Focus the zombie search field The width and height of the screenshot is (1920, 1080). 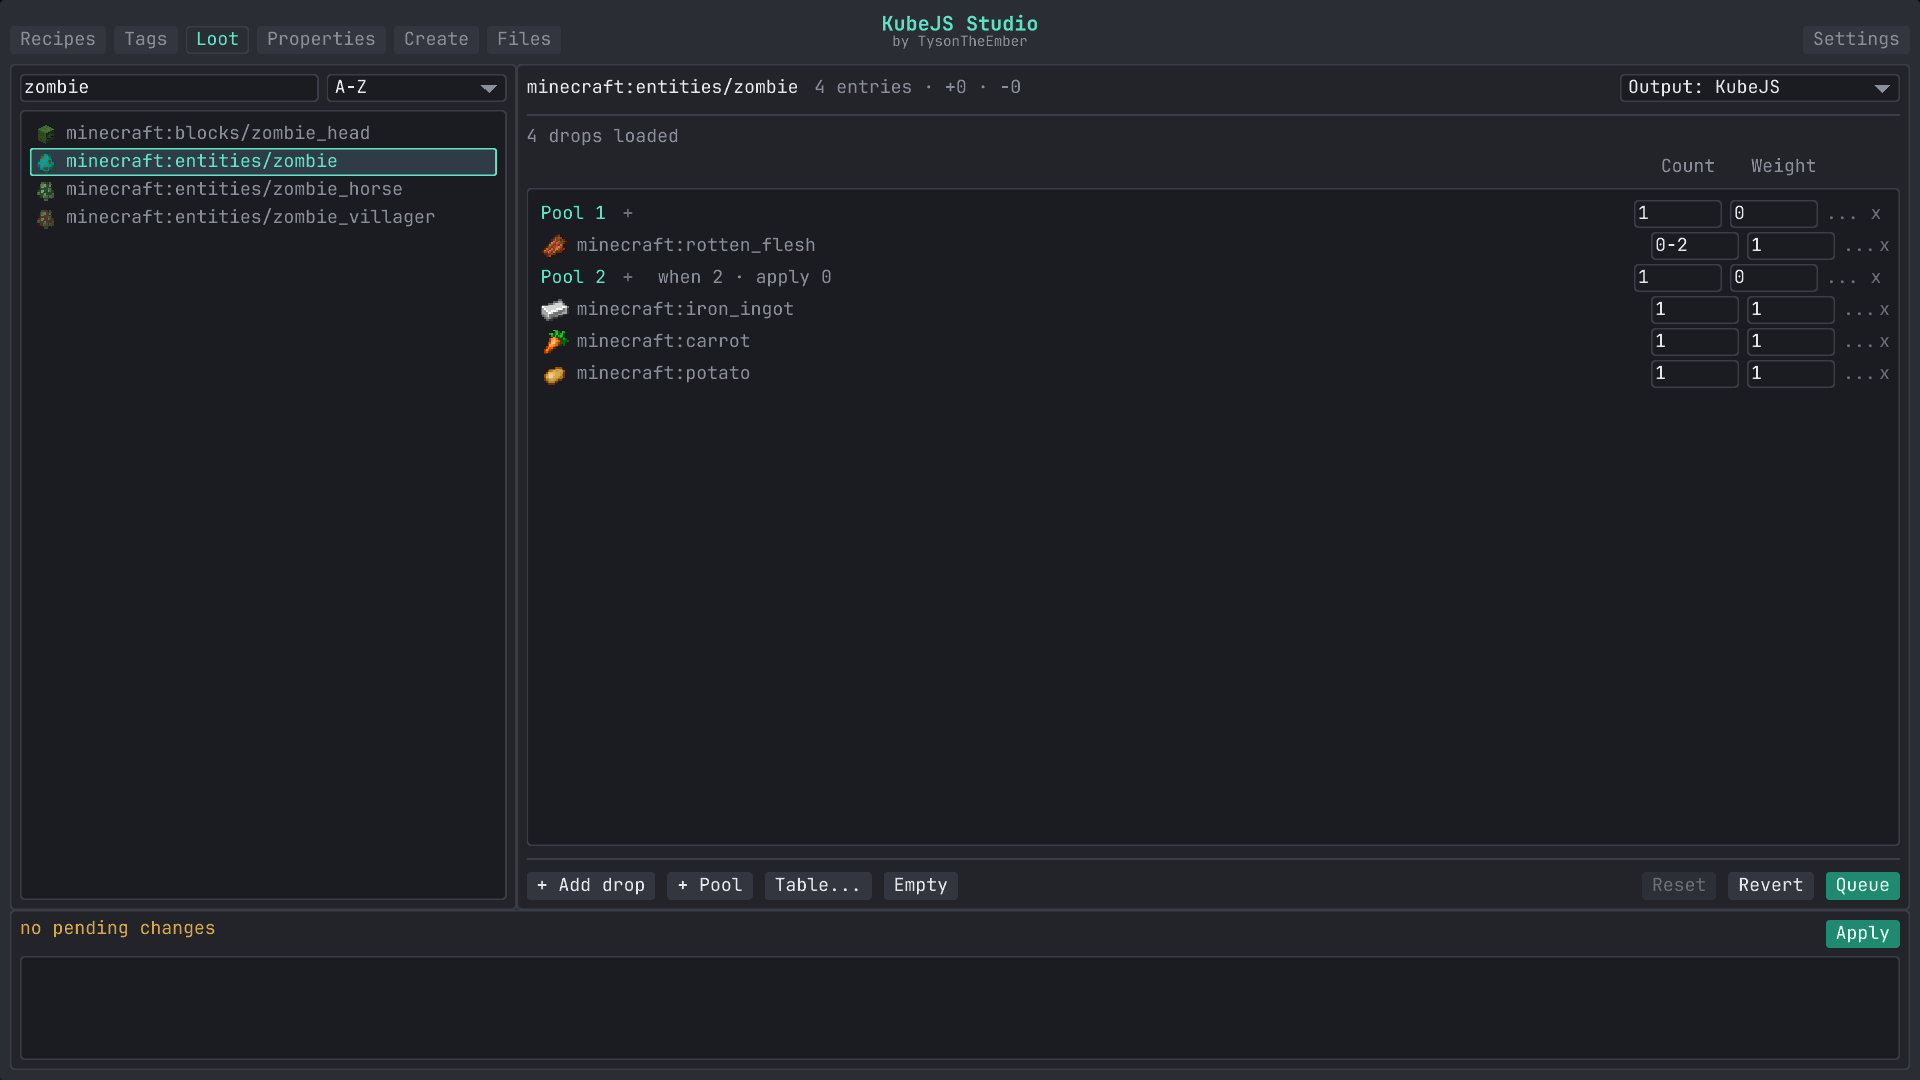pos(169,88)
